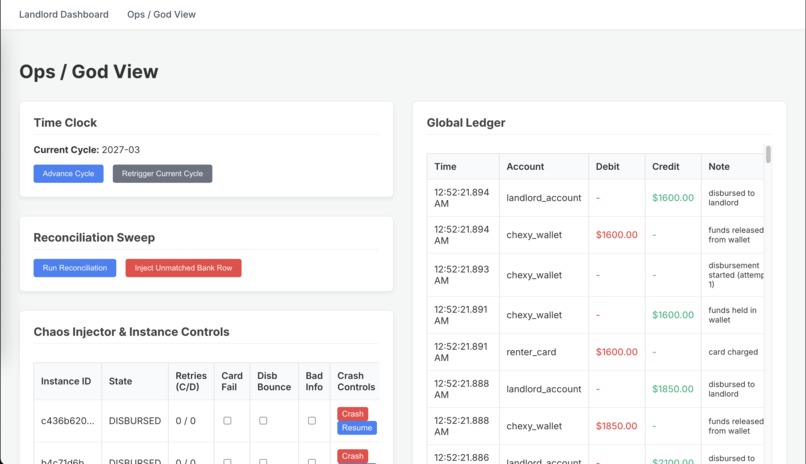This screenshot has width=806, height=464.
Task: Click $1600.00 debit for renter_card
Action: click(x=617, y=352)
